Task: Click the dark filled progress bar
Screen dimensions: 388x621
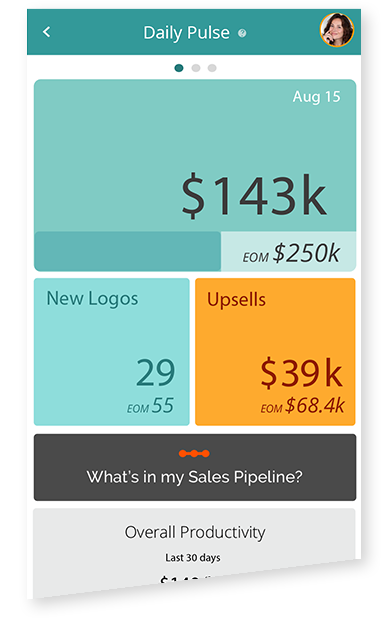Action: 127,251
